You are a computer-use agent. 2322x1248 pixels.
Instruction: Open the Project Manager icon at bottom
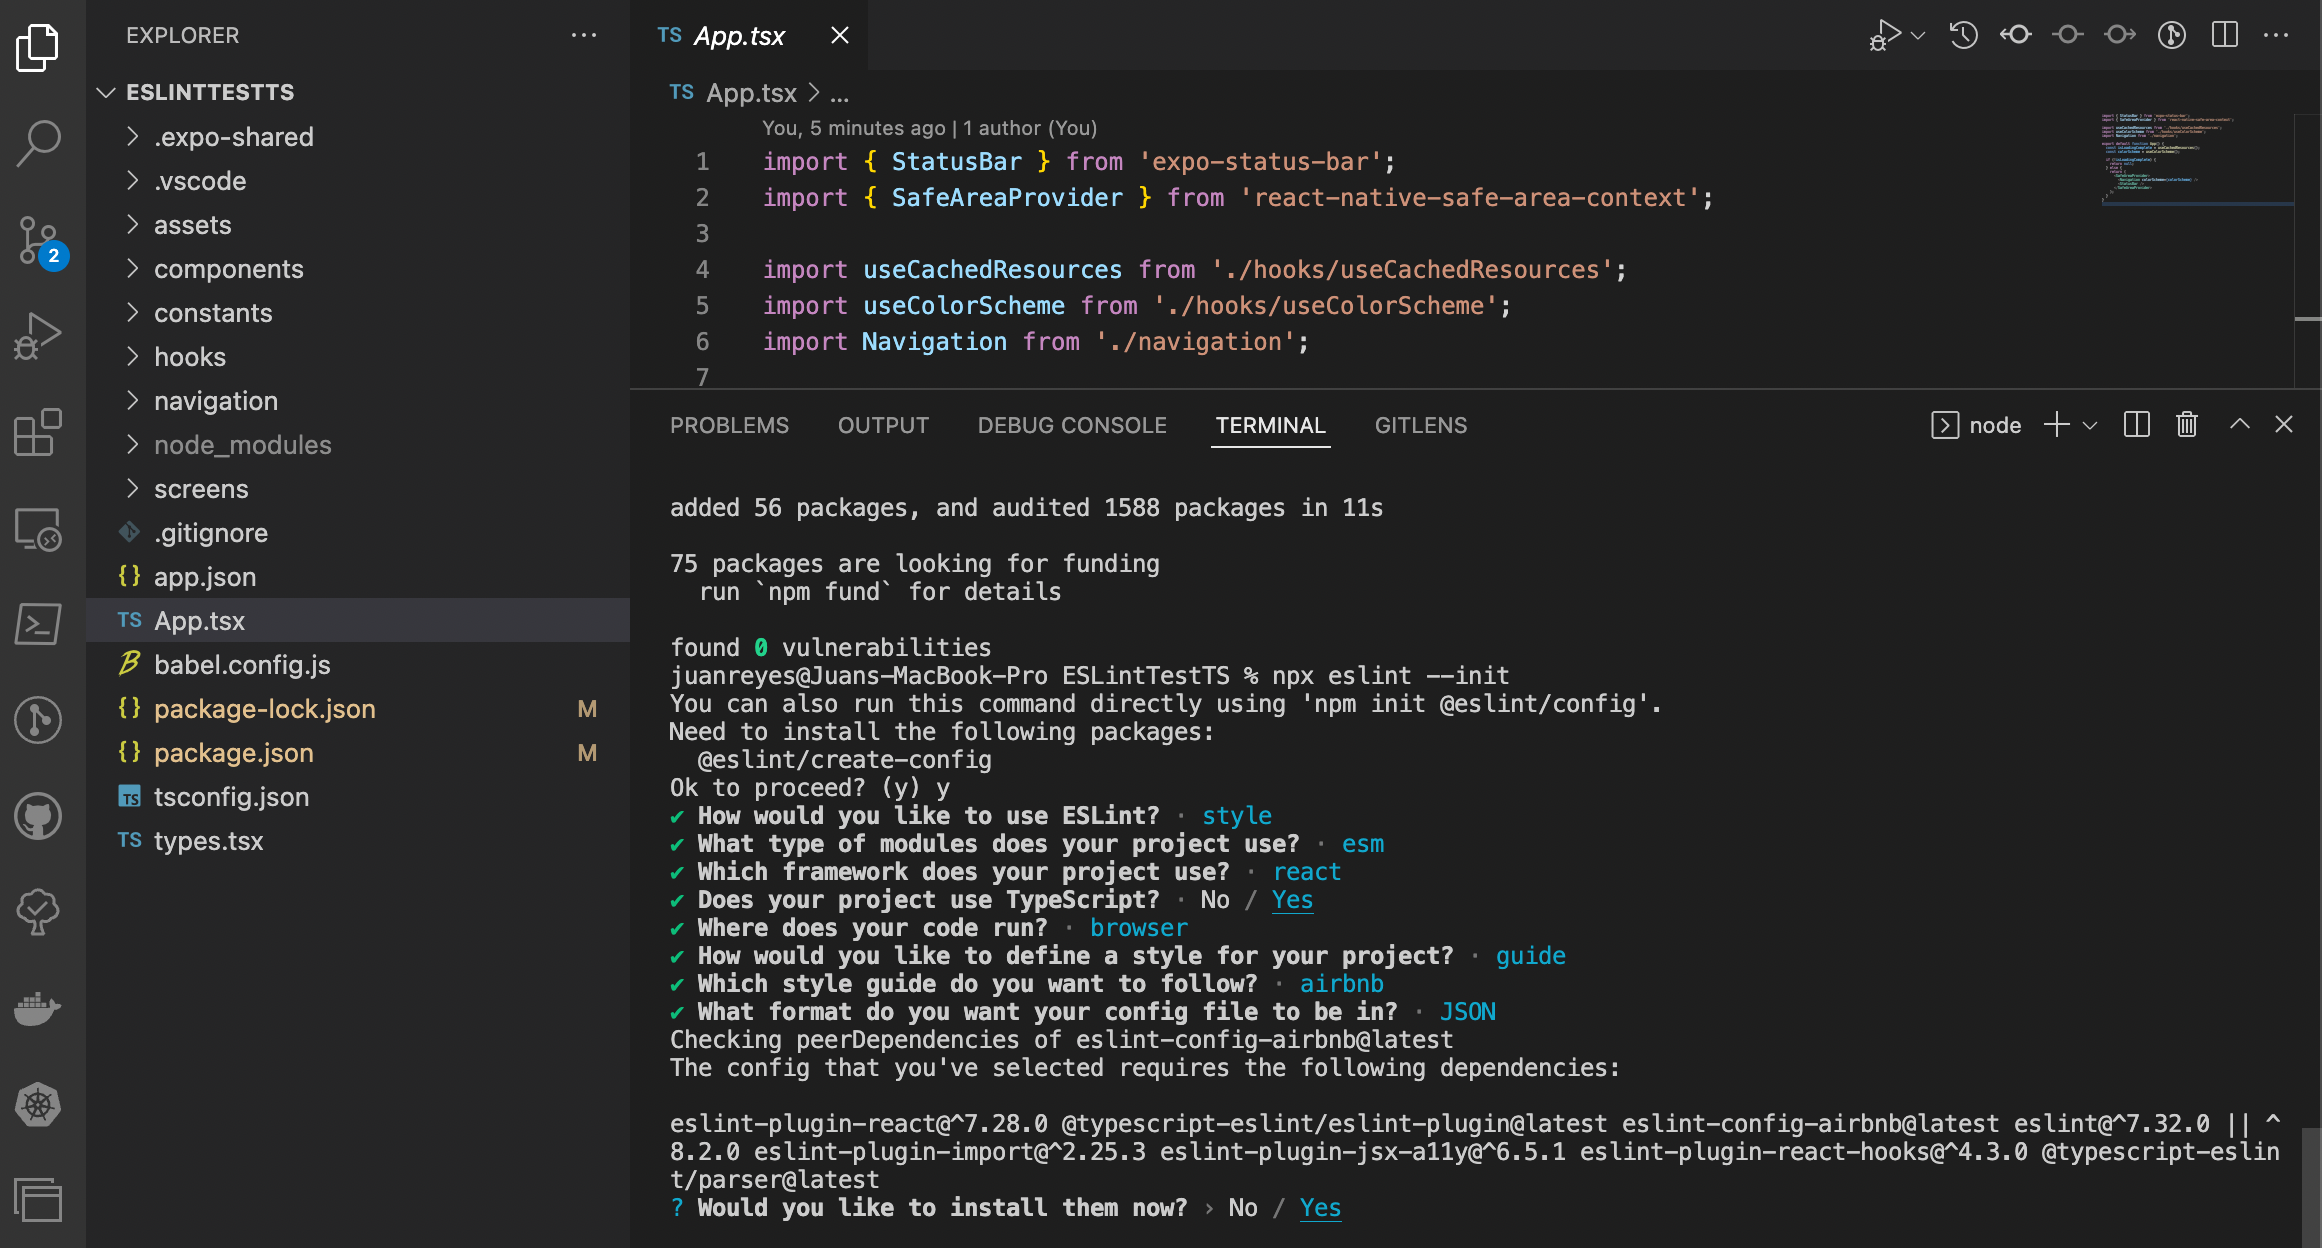(x=38, y=1200)
